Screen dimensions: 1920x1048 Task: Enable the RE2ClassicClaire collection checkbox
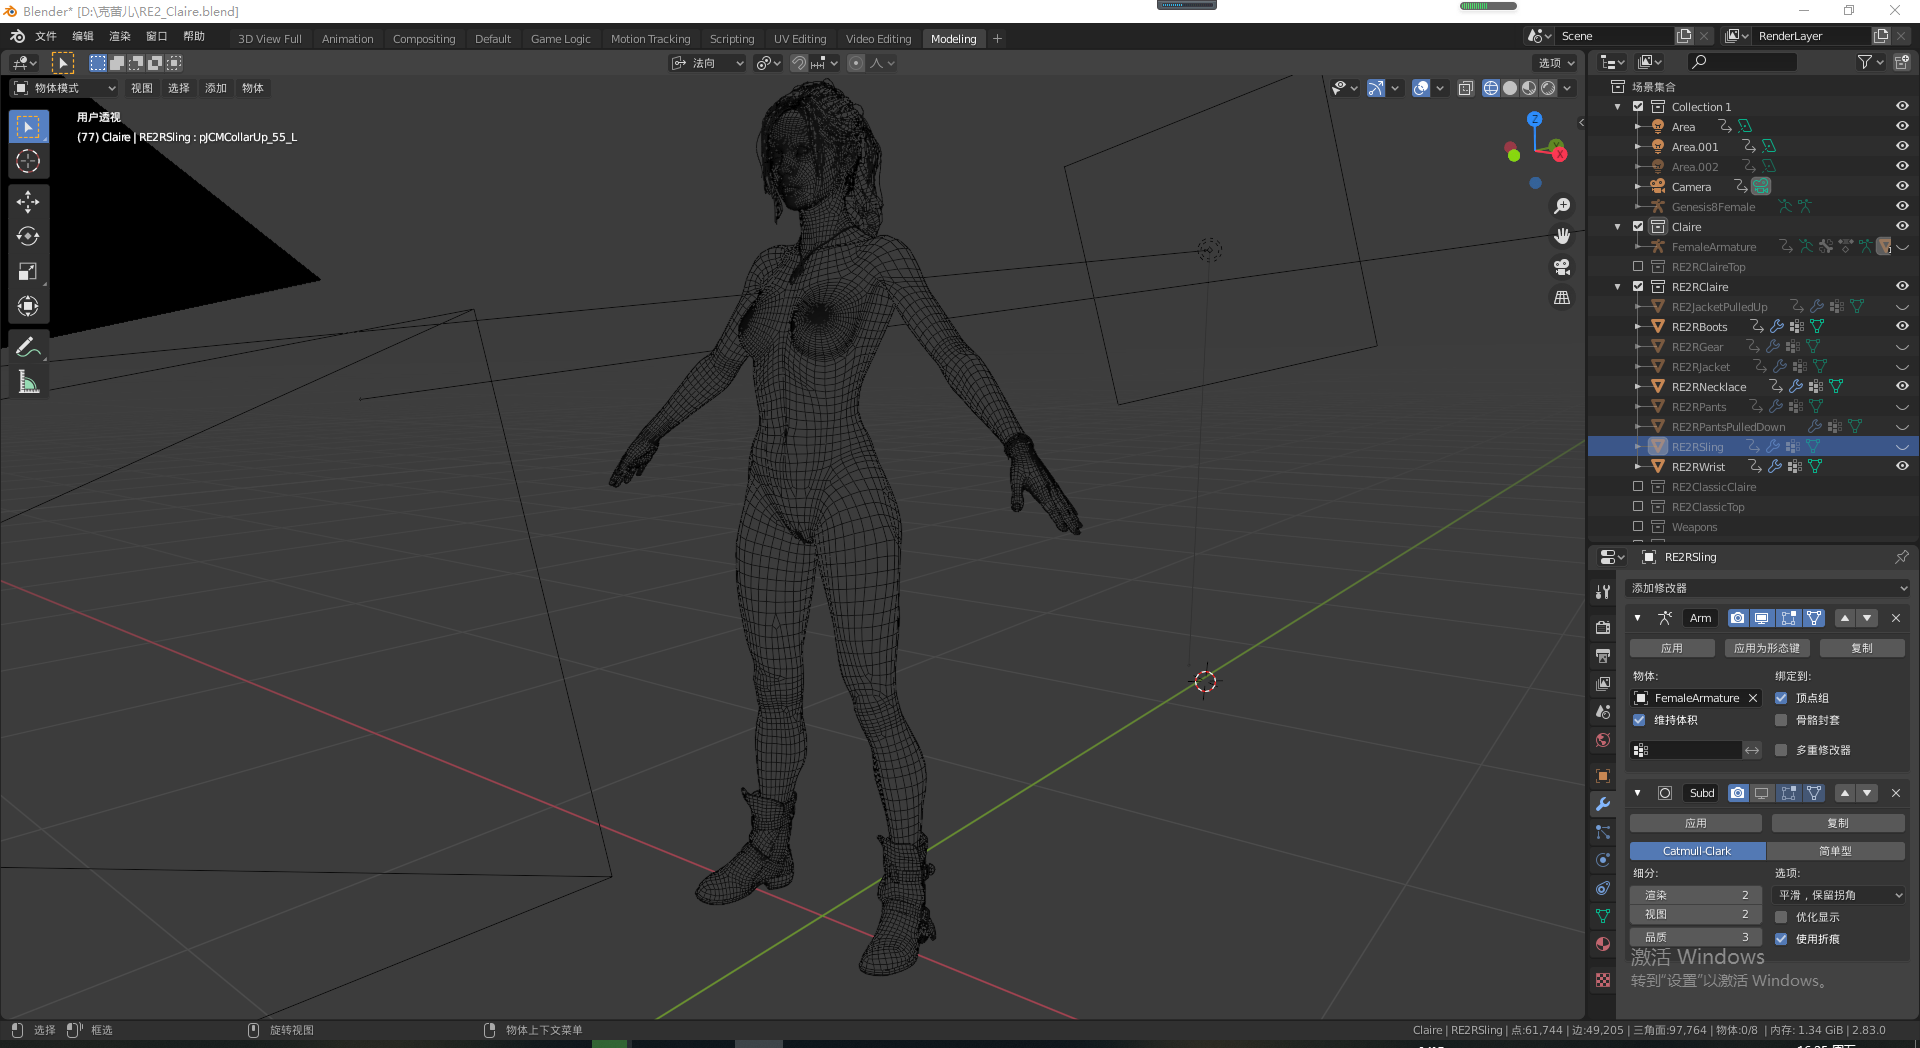point(1638,486)
